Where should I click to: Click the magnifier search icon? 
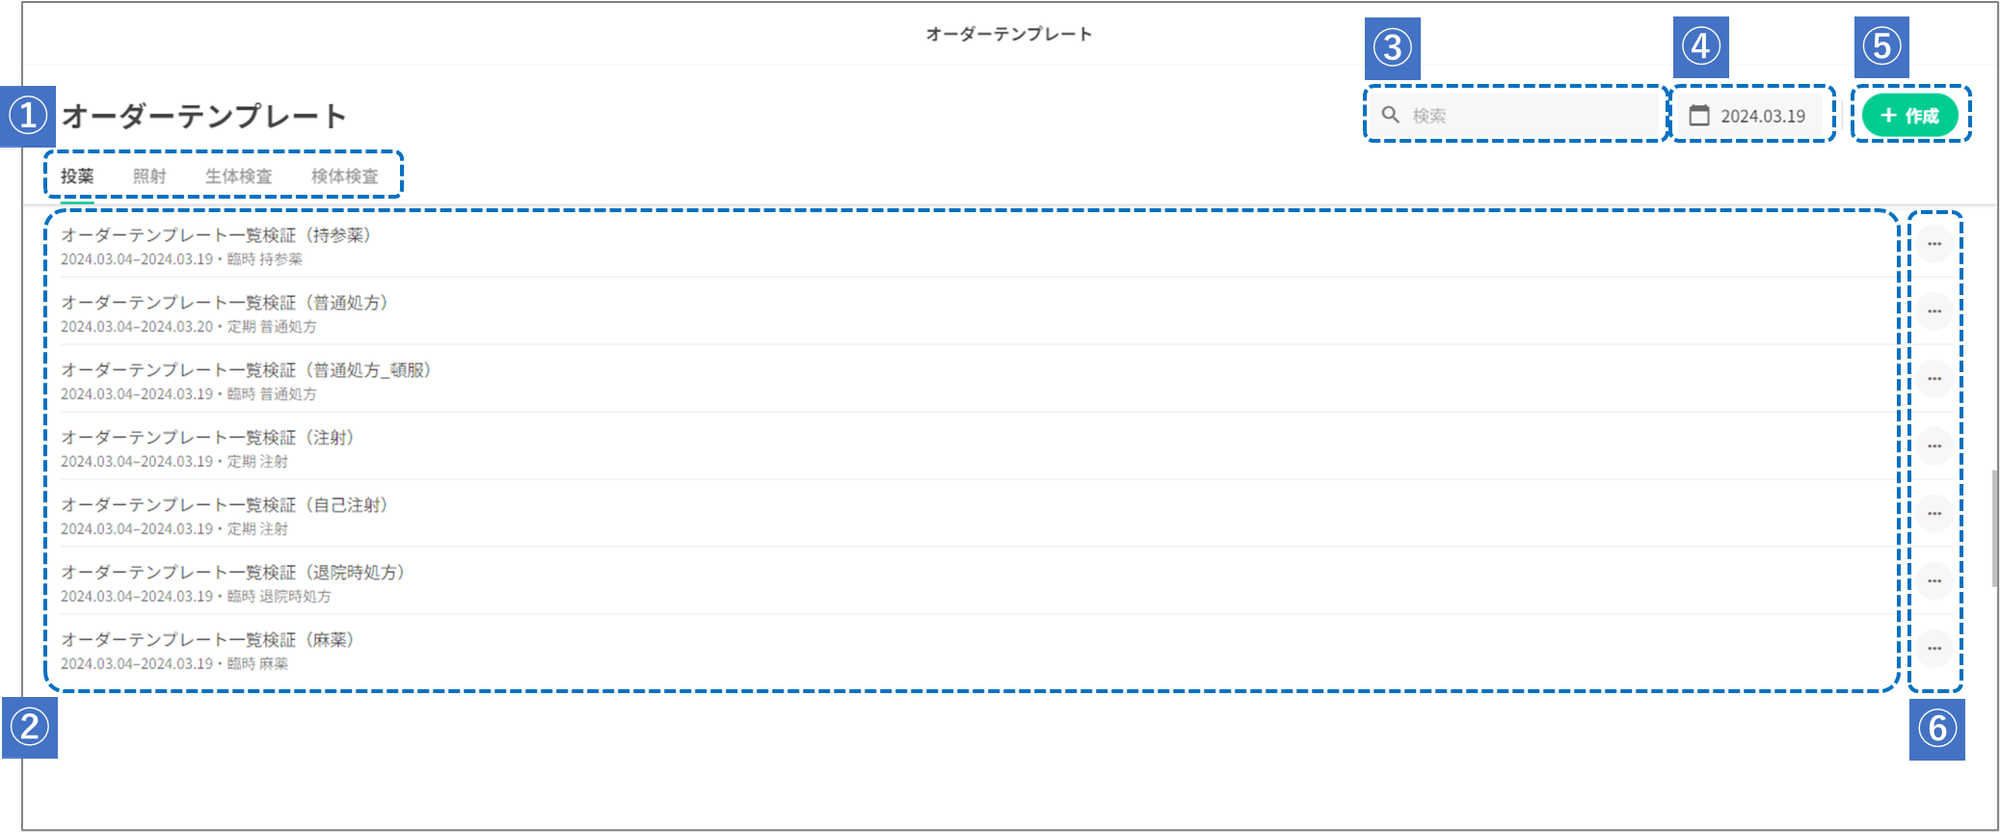point(1390,115)
